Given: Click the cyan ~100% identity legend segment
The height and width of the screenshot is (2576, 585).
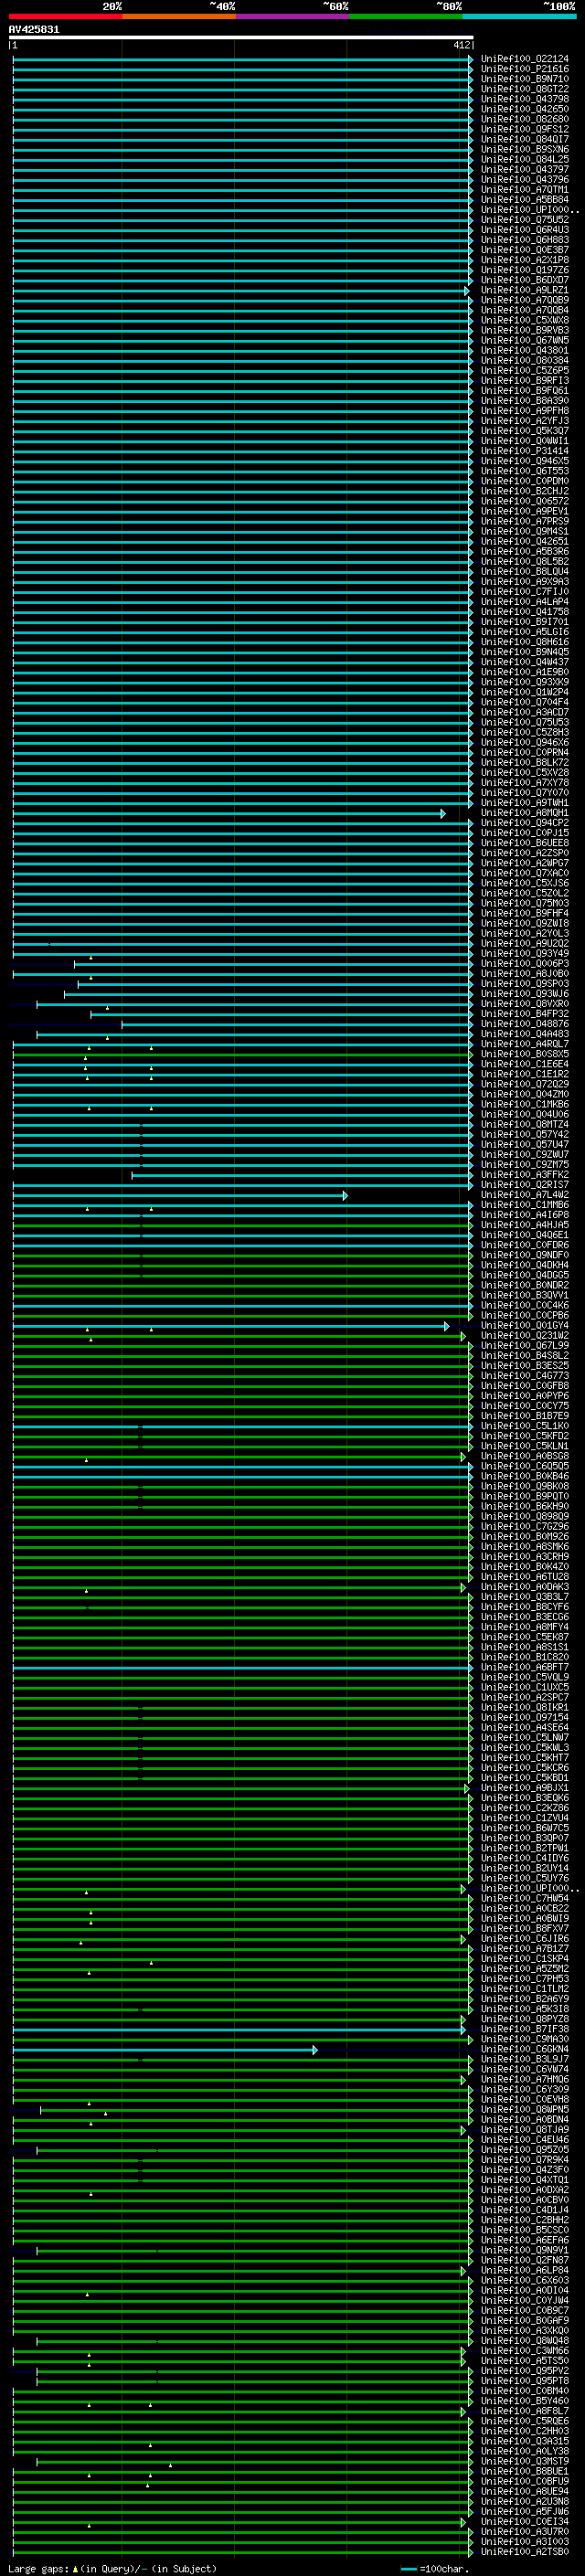Looking at the screenshot, I should (x=519, y=16).
